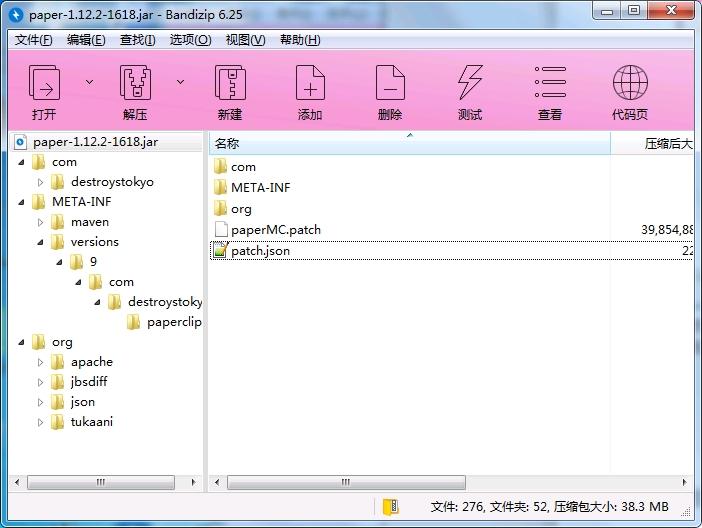Click the Extract (解压) toolbar icon
702x528 pixels.
click(x=135, y=82)
